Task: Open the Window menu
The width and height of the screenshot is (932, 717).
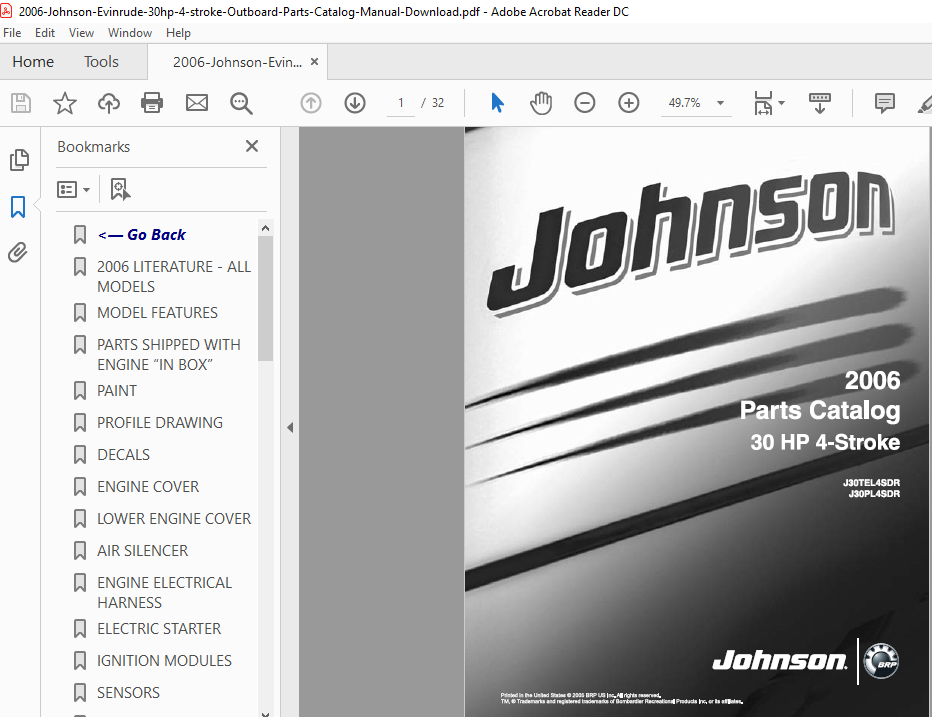Action: tap(130, 33)
